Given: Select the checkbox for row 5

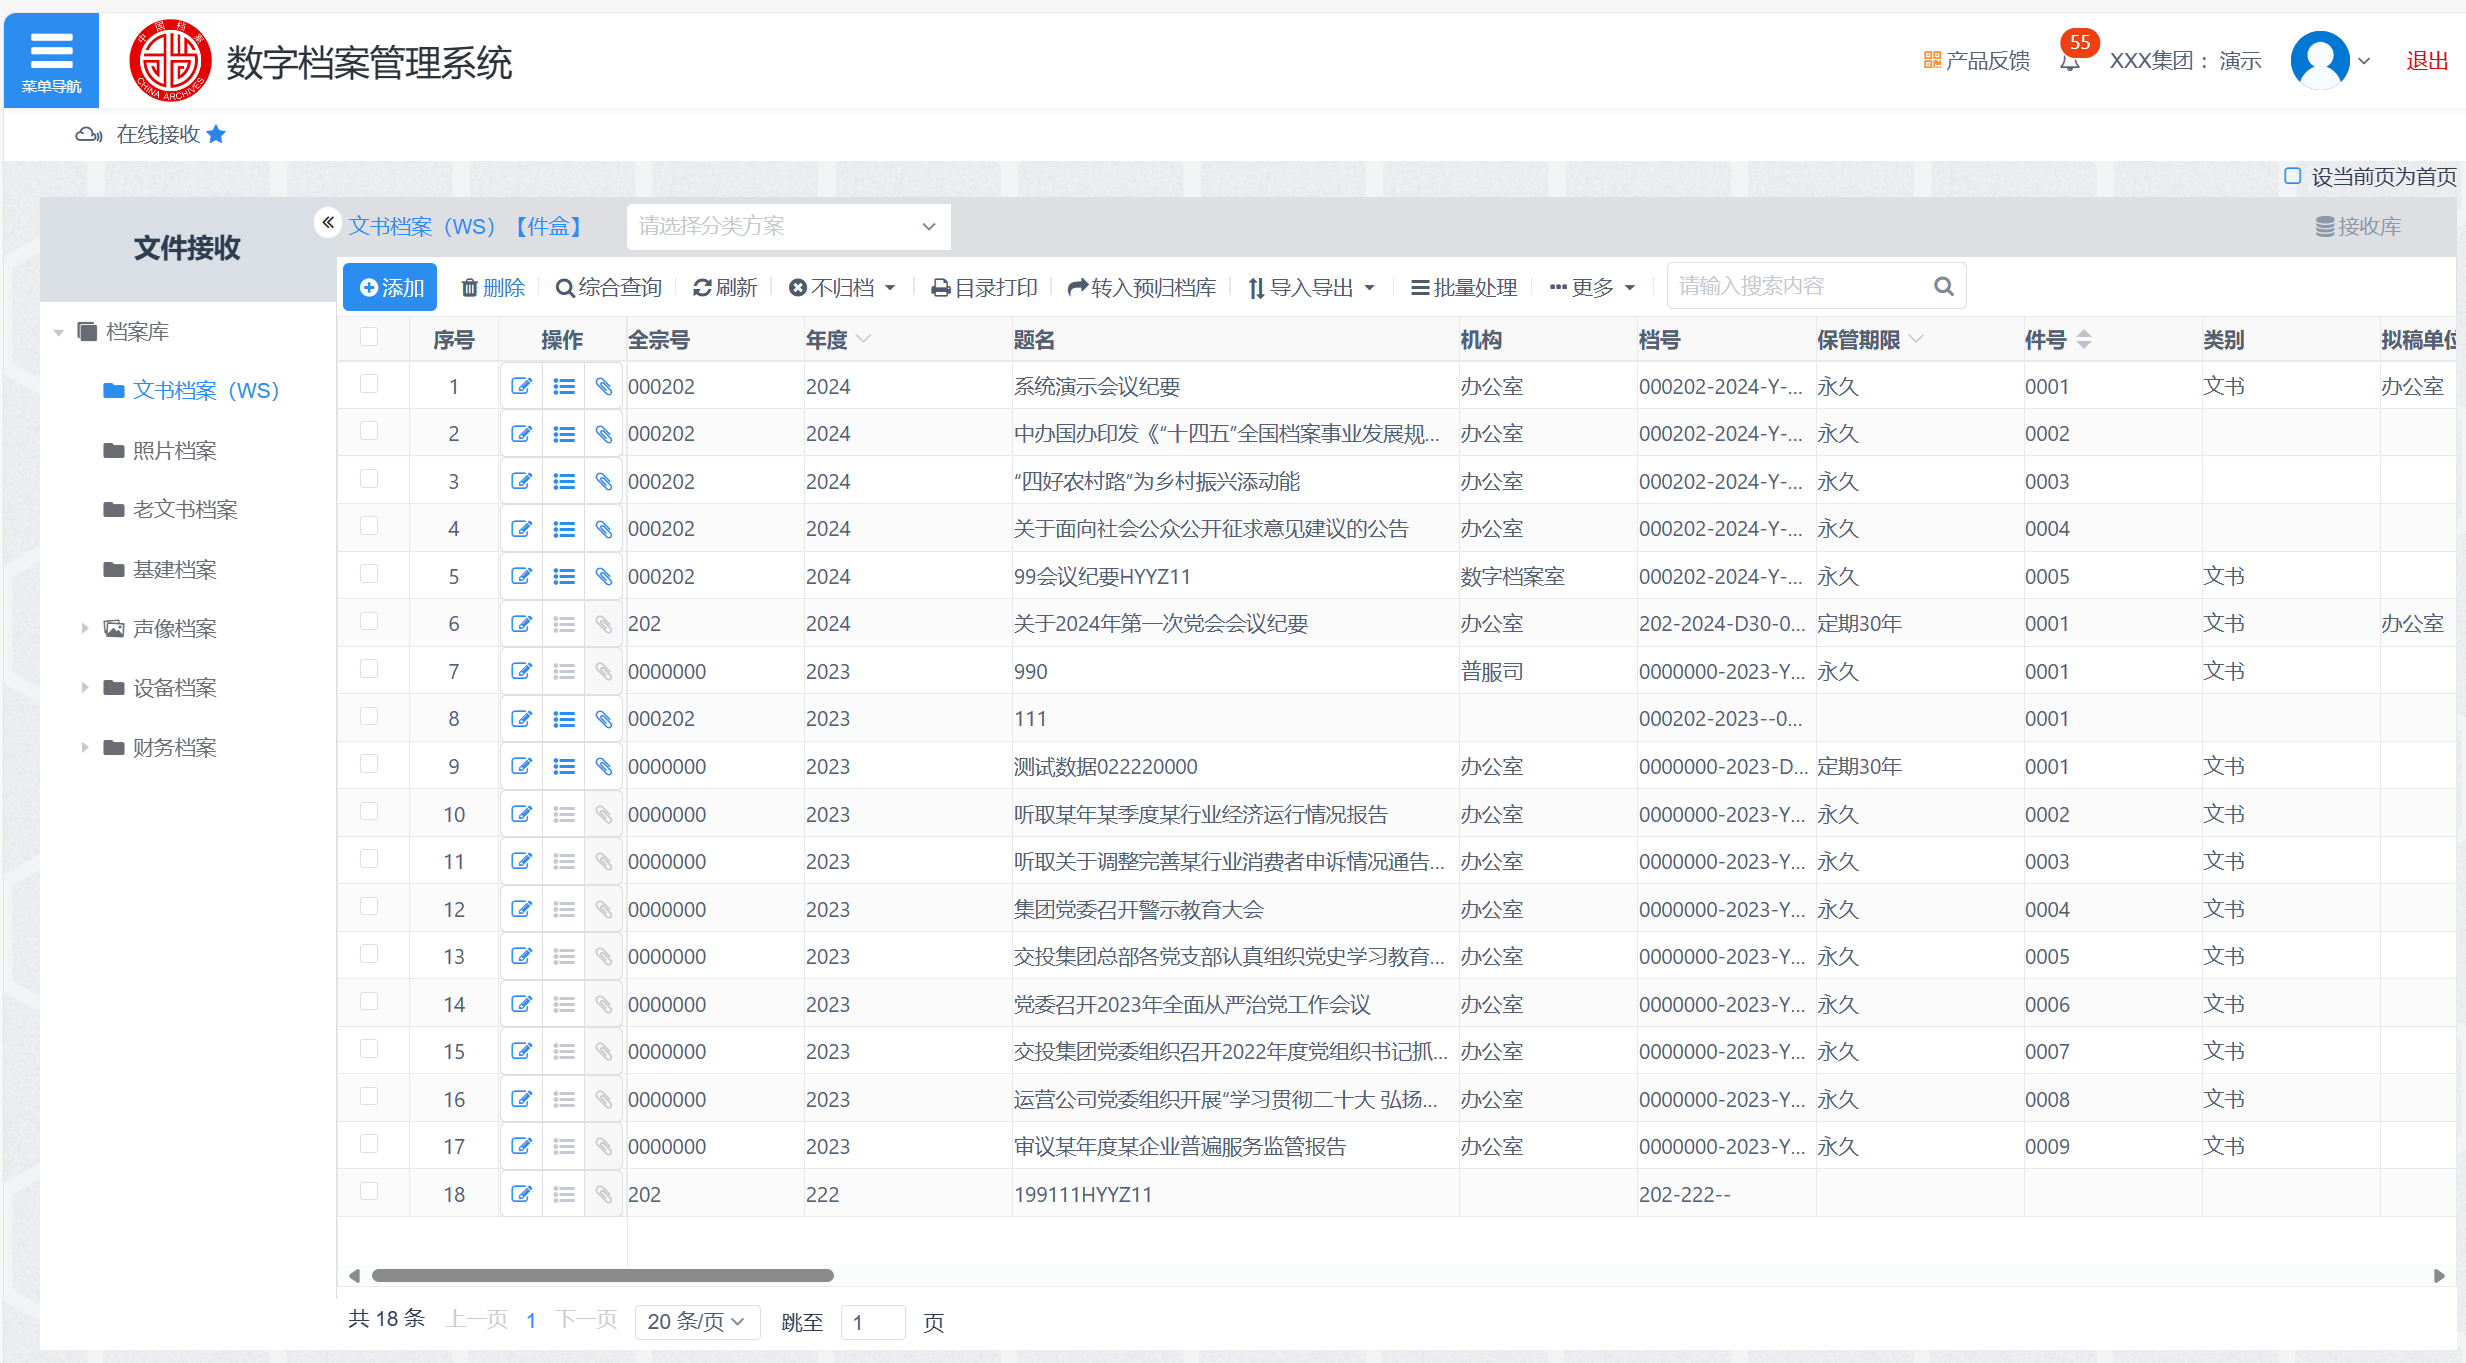Looking at the screenshot, I should coord(369,574).
